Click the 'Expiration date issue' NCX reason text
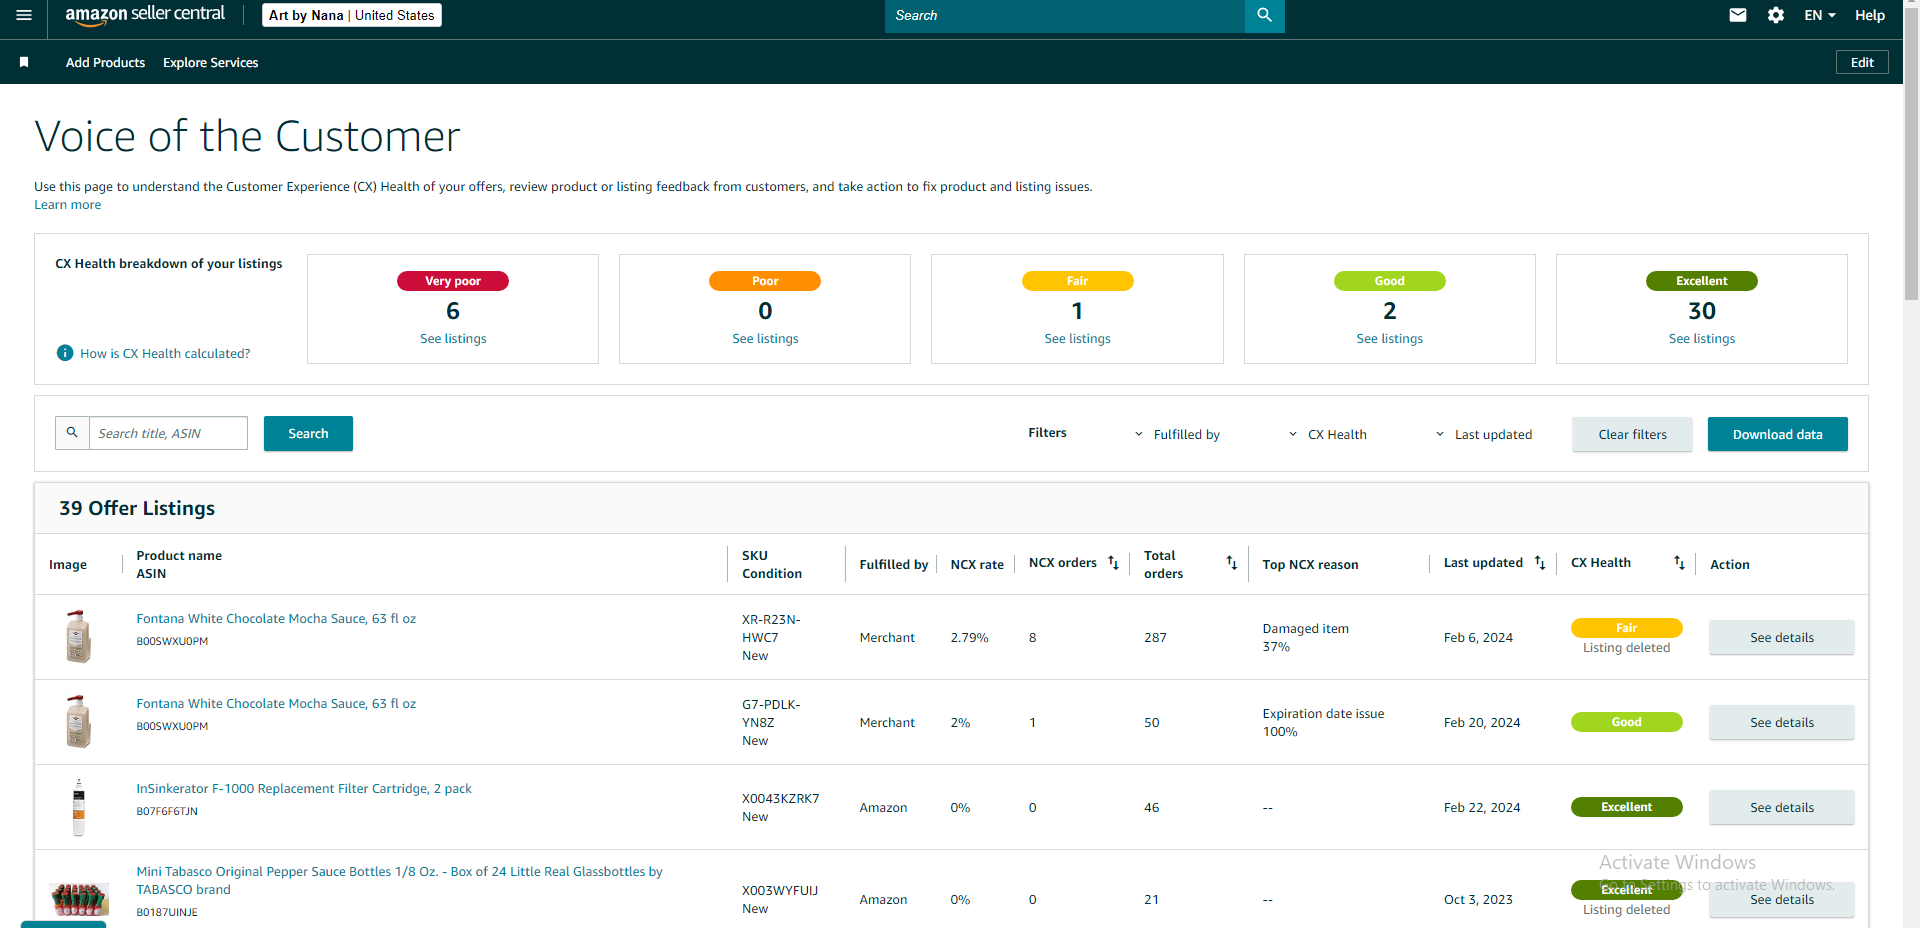This screenshot has height=928, width=1920. coord(1323,714)
